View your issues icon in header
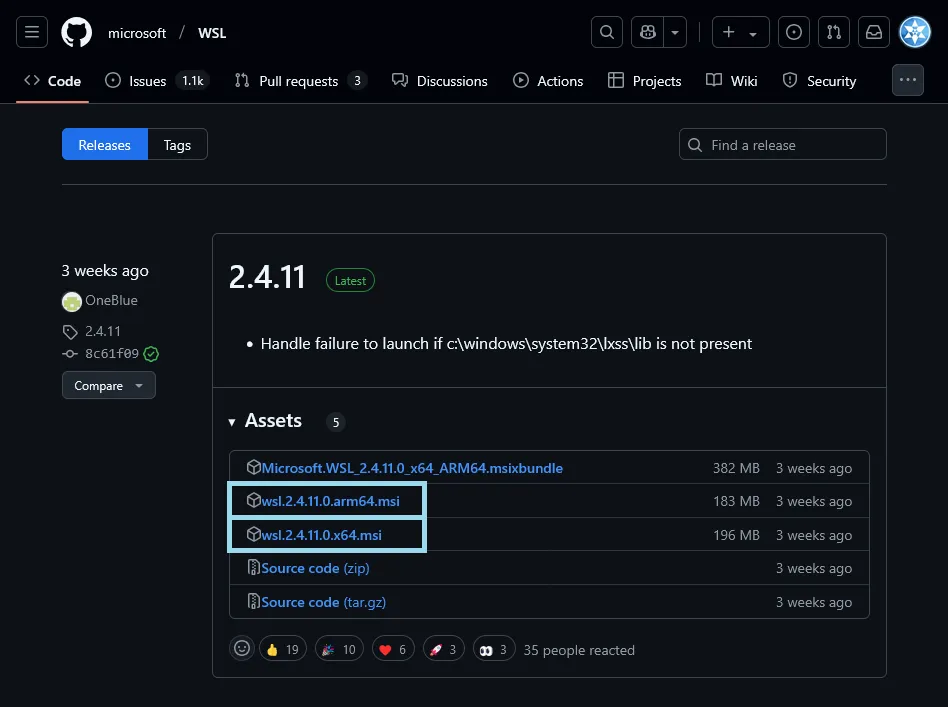 point(794,32)
